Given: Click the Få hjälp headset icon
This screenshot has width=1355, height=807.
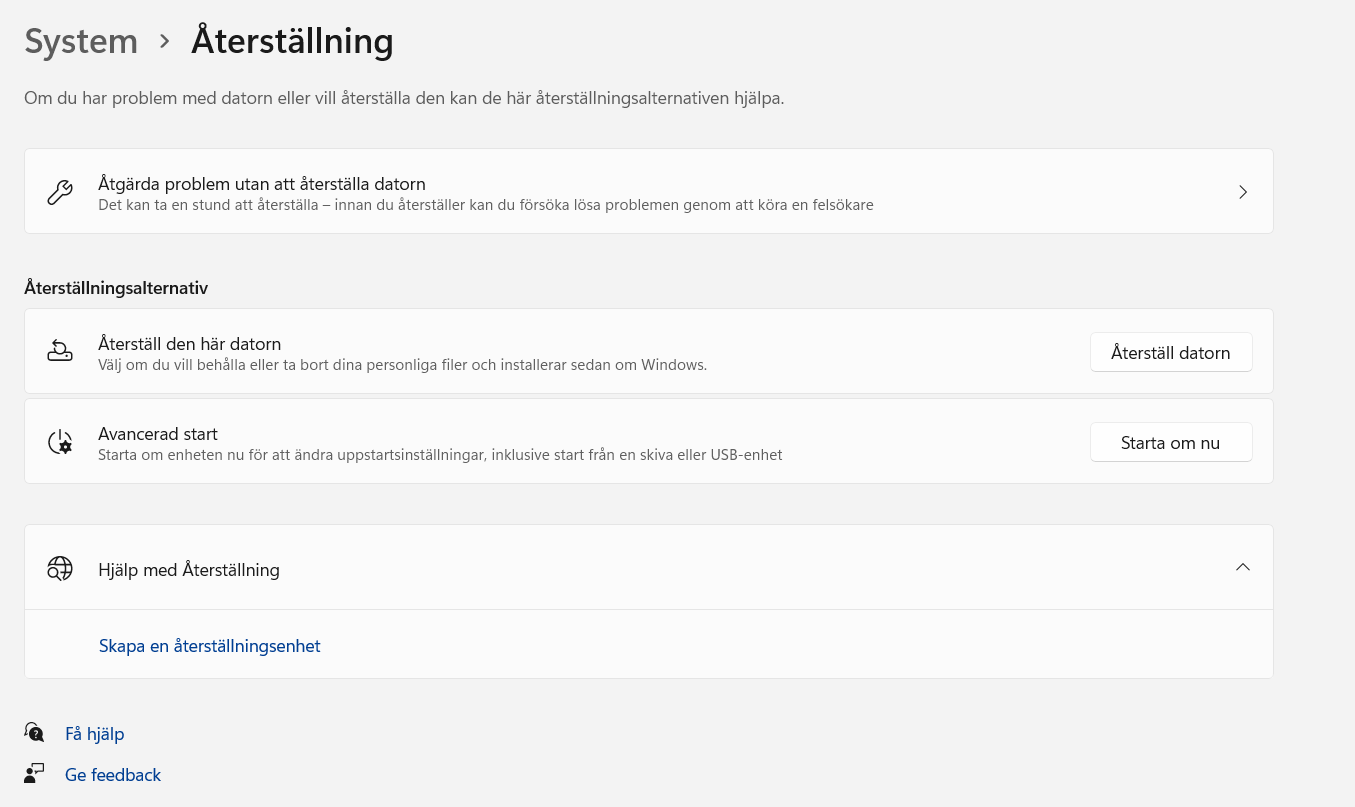Looking at the screenshot, I should (x=35, y=733).
